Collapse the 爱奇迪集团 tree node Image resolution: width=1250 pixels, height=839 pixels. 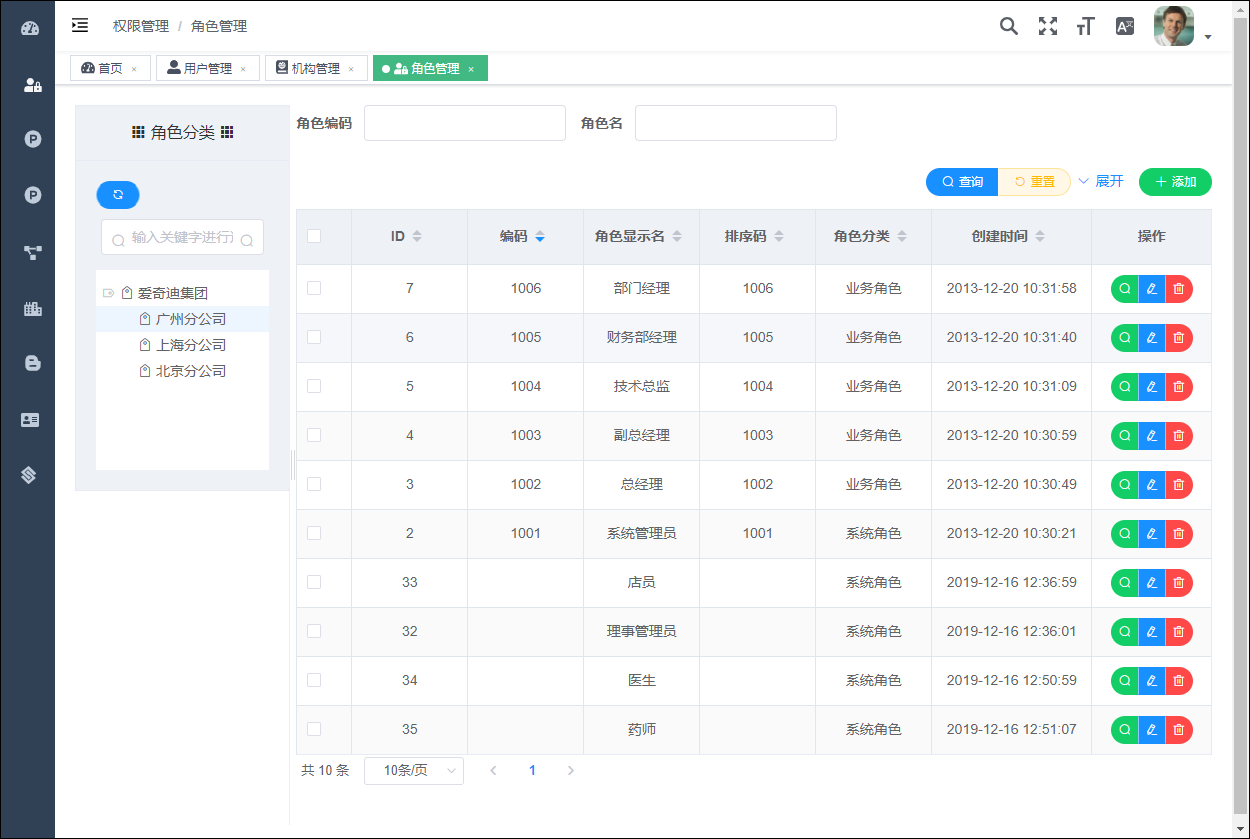click(108, 293)
